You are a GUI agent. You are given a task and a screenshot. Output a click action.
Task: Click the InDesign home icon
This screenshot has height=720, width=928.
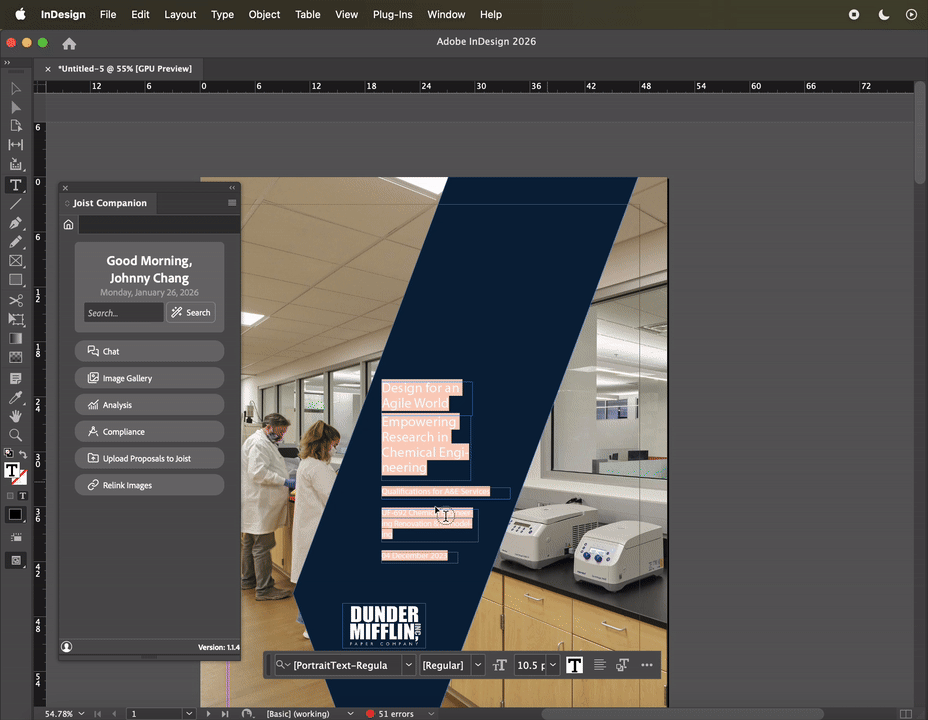point(69,44)
